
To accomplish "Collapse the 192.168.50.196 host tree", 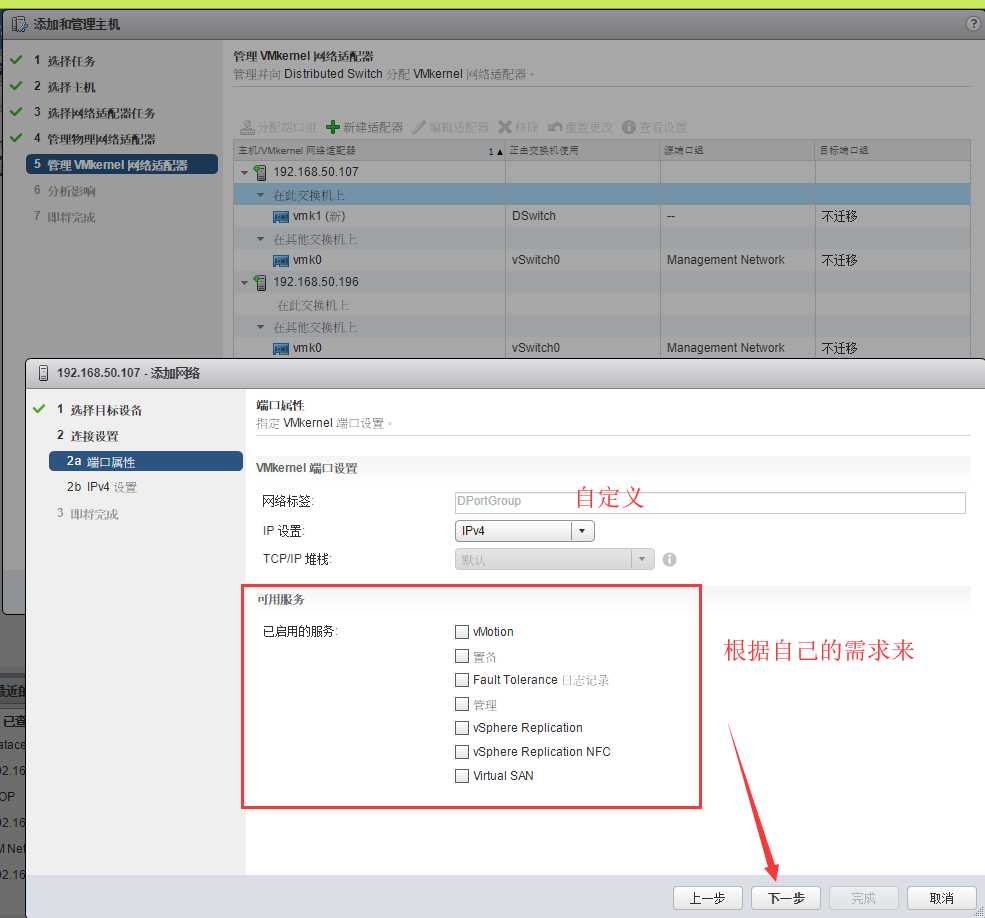I will click(x=245, y=282).
